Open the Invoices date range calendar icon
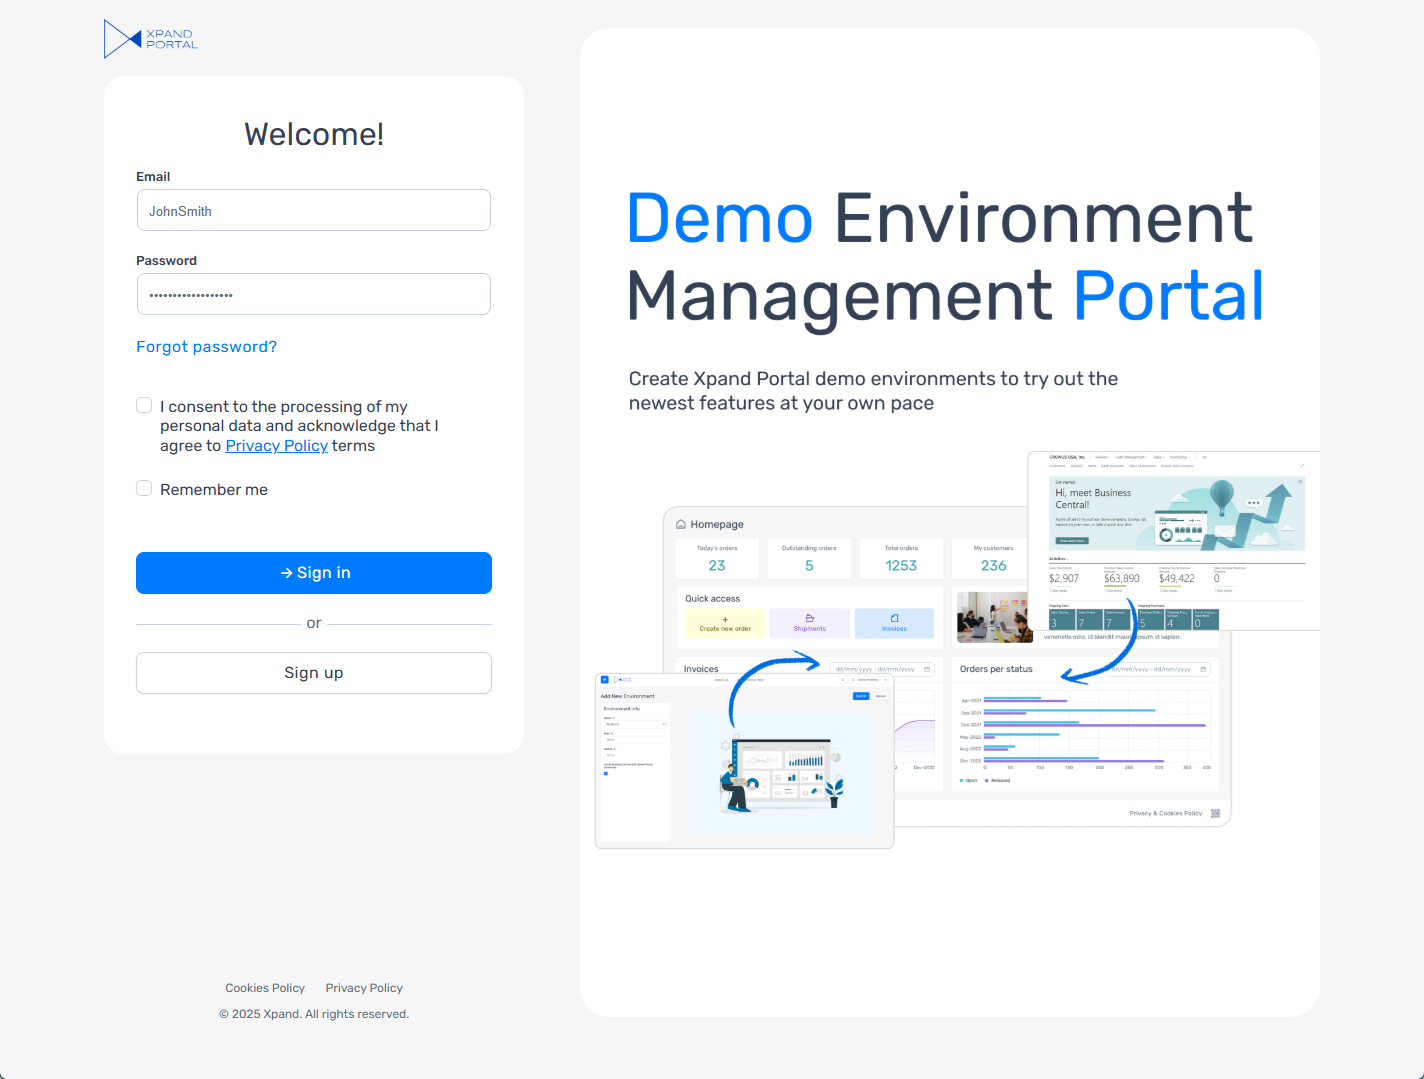 [927, 669]
